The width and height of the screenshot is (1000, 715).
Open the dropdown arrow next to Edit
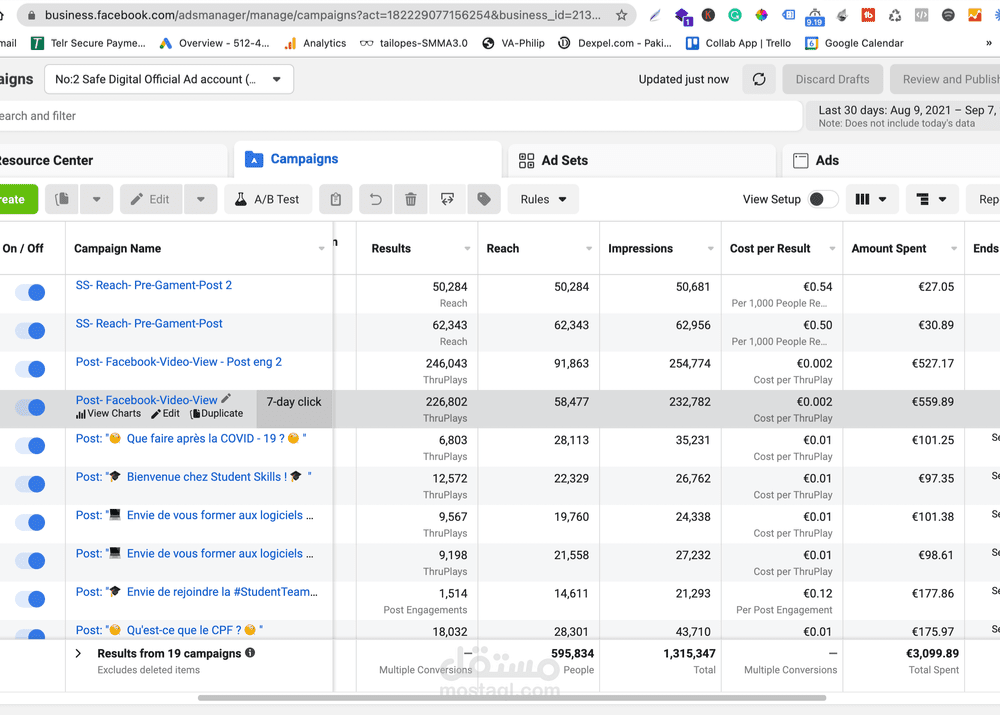coord(201,199)
